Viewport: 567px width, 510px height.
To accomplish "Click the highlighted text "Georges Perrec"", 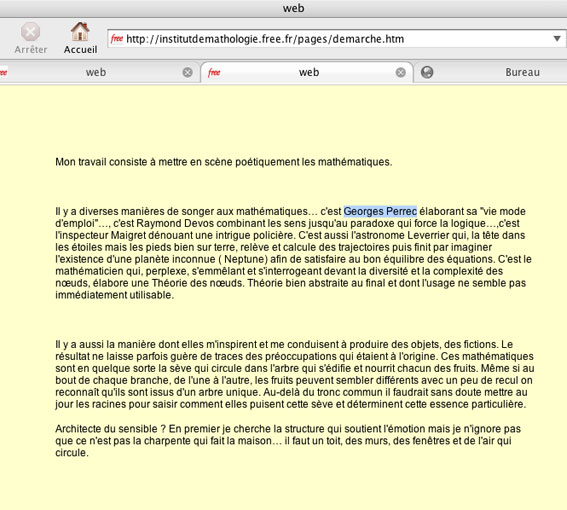I will point(380,211).
